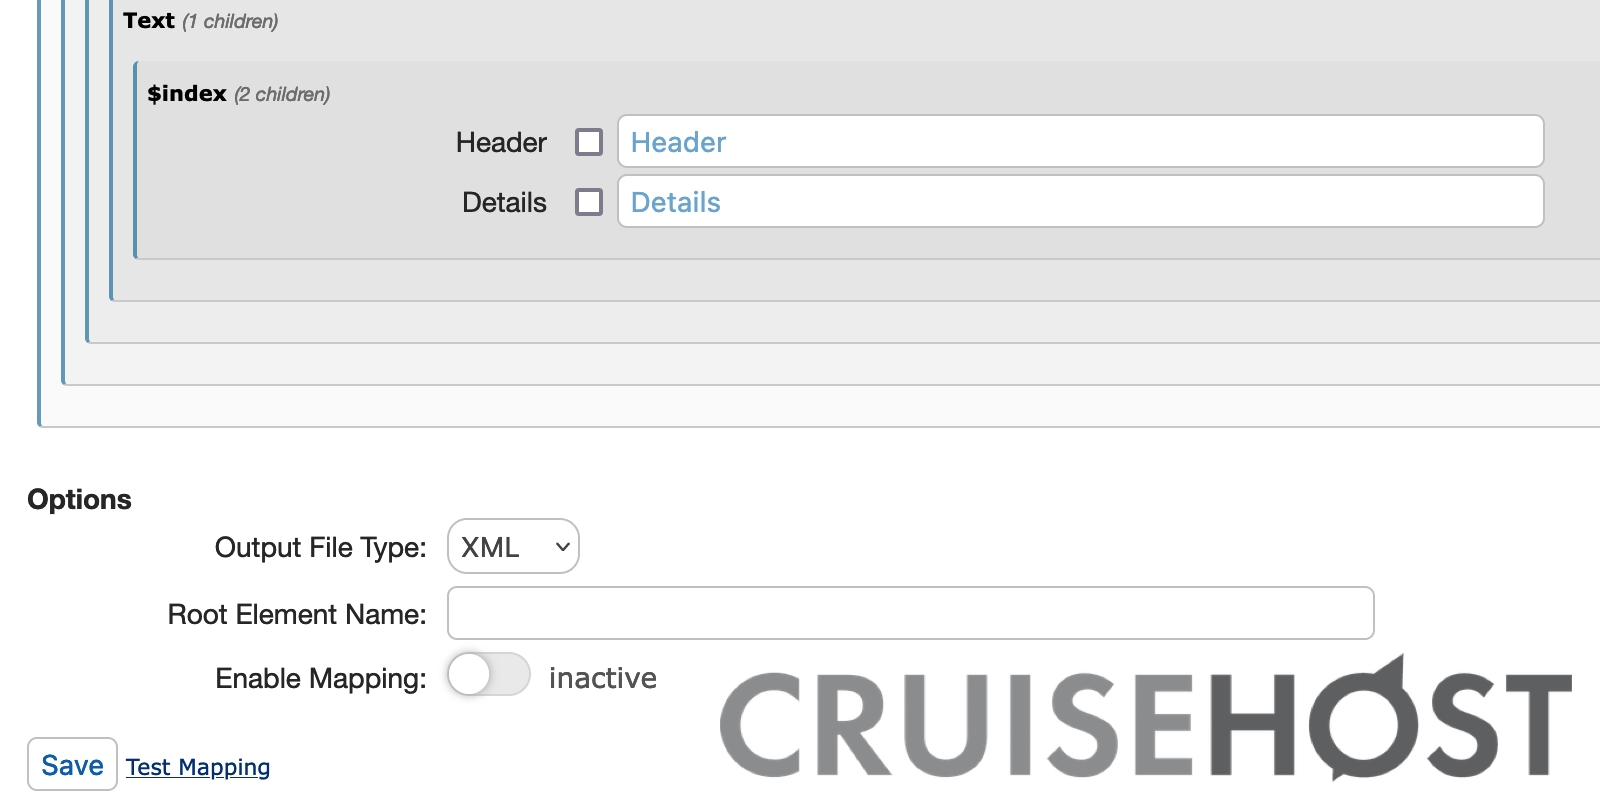Click the Options section heading

pos(80,500)
